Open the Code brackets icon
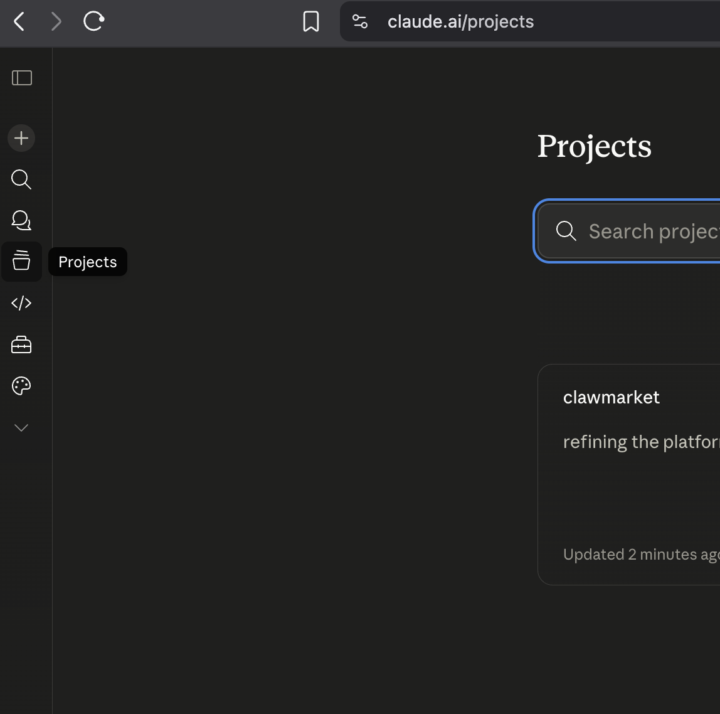720x714 pixels. point(21,303)
